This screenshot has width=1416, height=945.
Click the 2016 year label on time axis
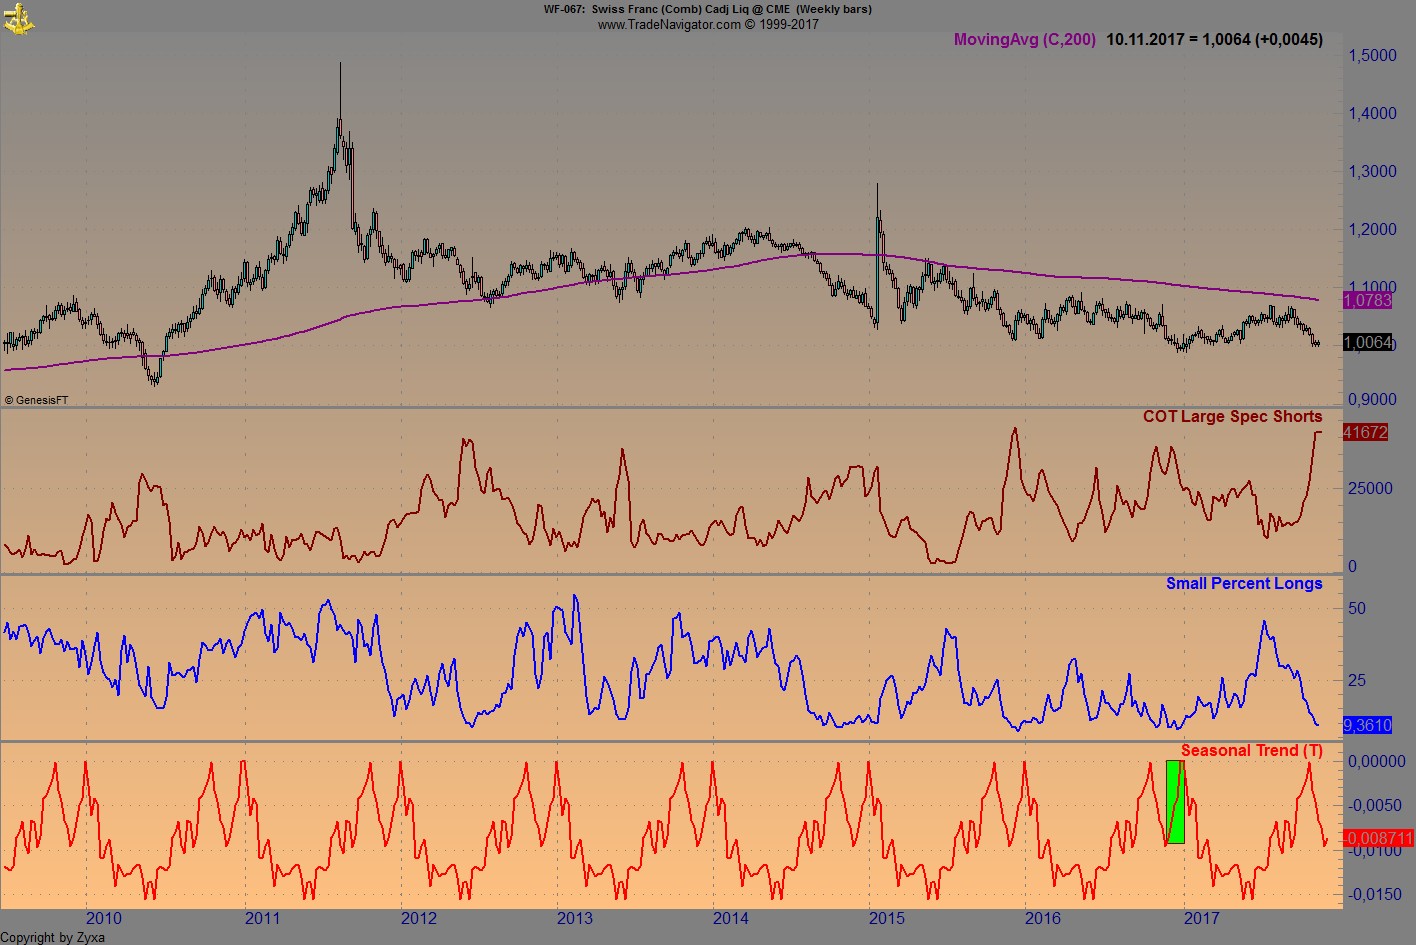pyautogui.click(x=1043, y=919)
